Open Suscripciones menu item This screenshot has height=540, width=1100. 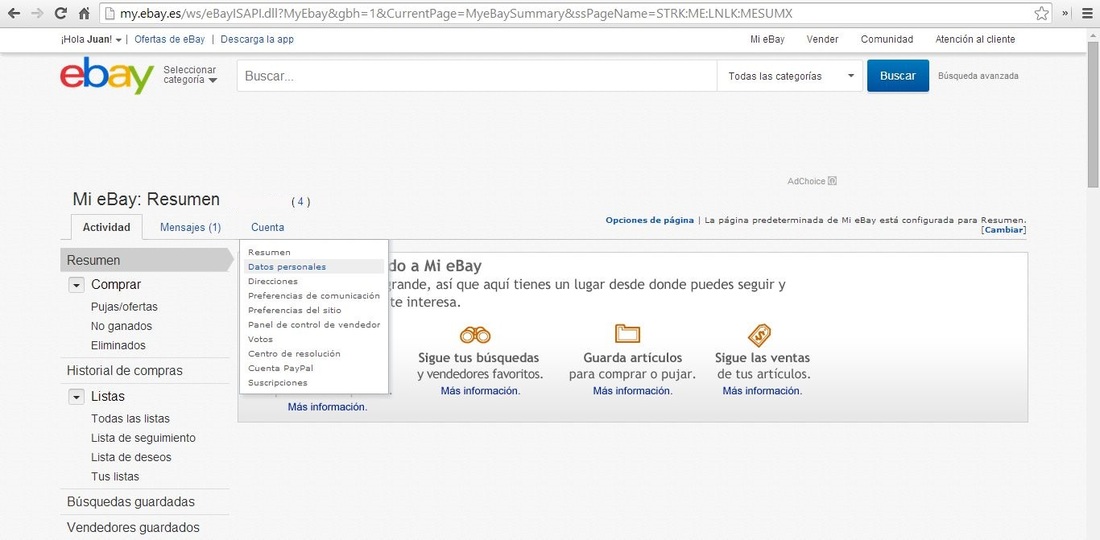(x=278, y=383)
